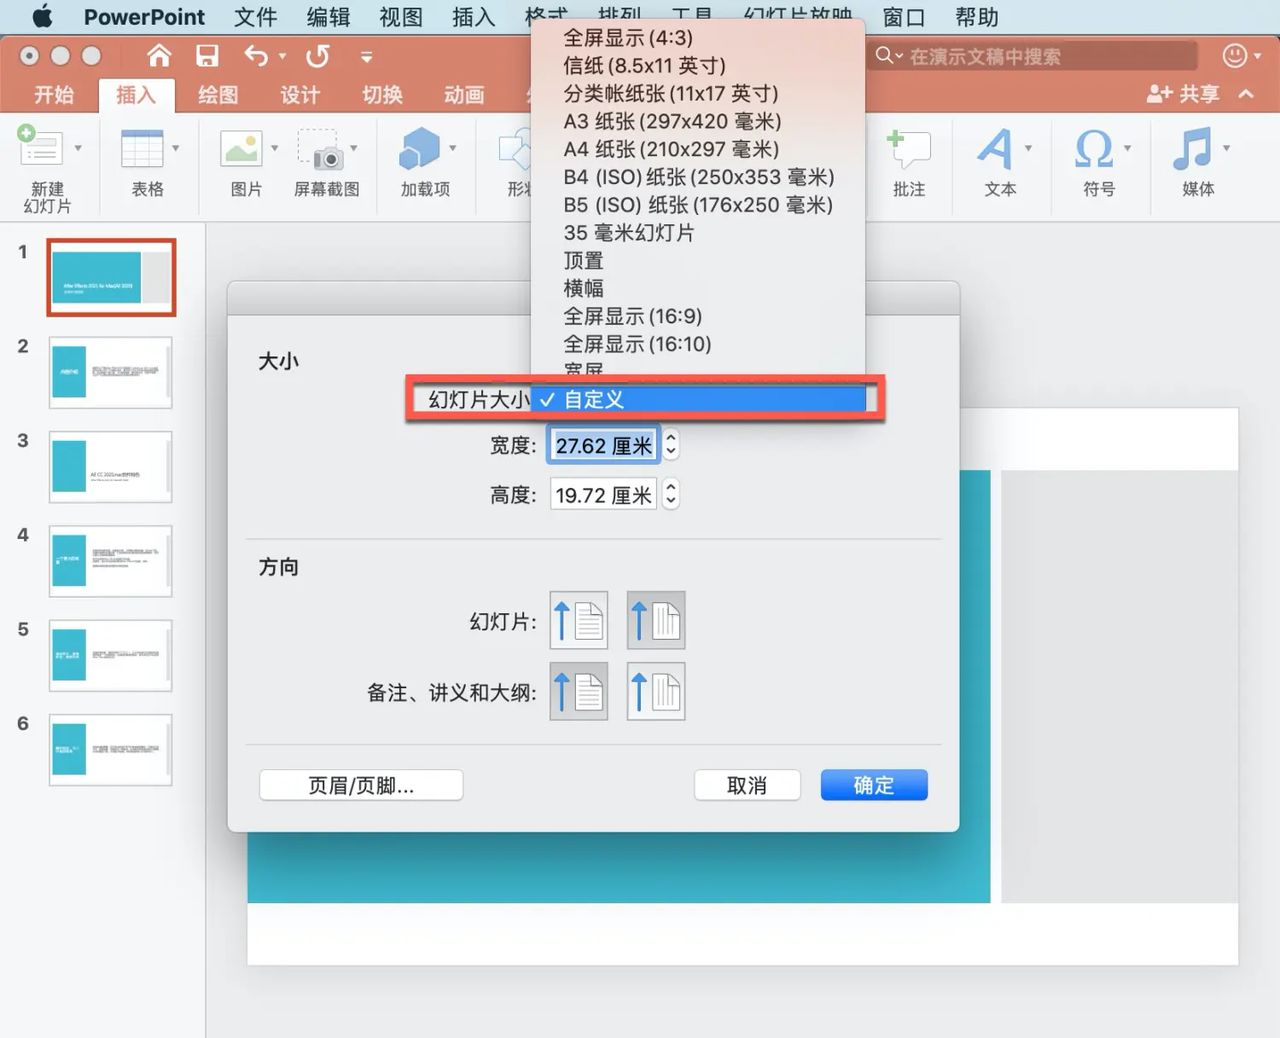Select the 全屏显示 (16:9) option
Screen dimensions: 1280x1038
coord(698,317)
